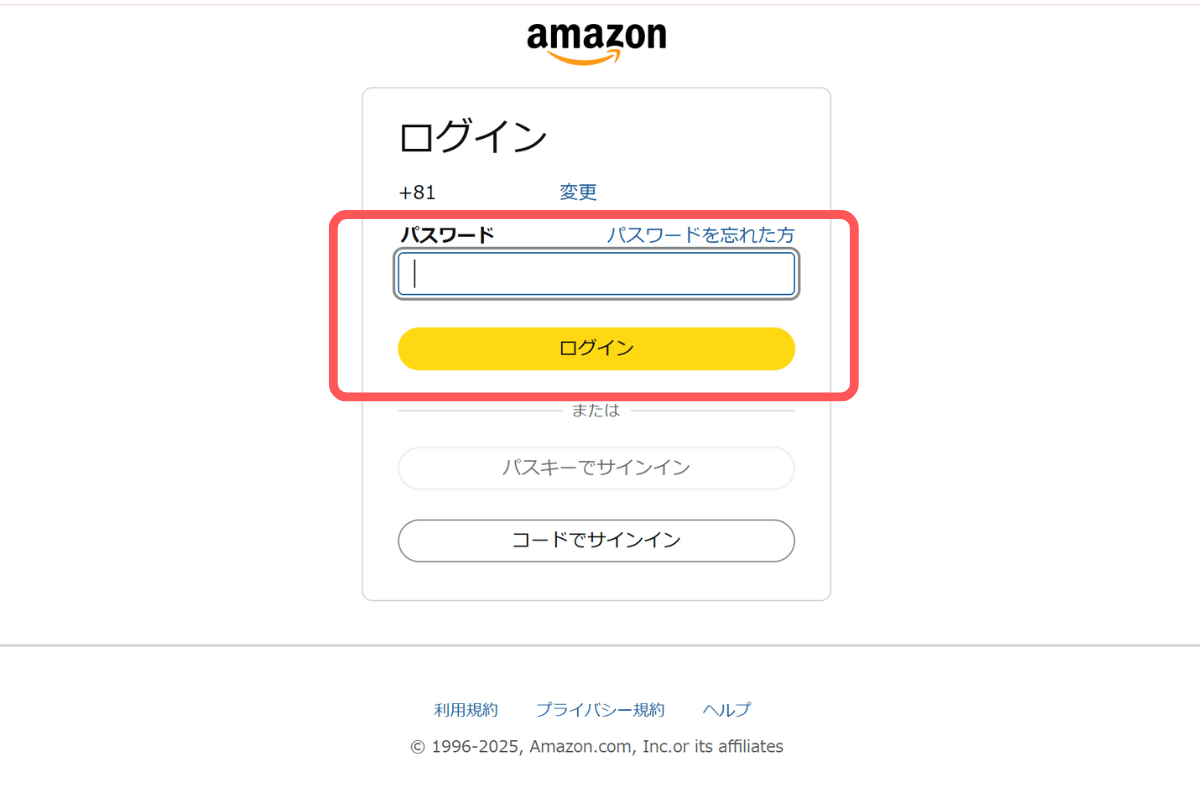This screenshot has height=800, width=1200.
Task: Open the ヘルプ help link
Action: (725, 710)
